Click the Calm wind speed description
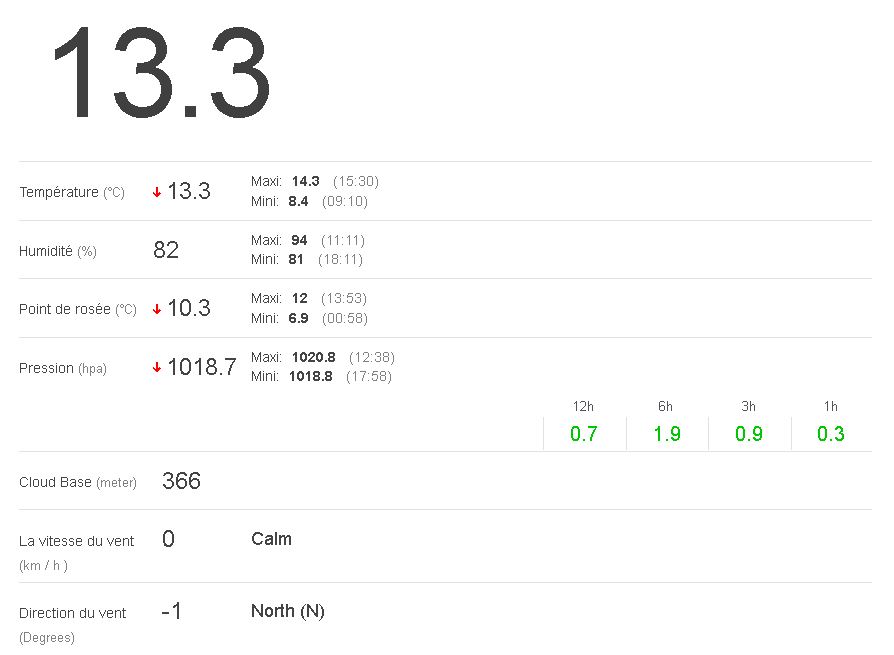 click(x=271, y=539)
